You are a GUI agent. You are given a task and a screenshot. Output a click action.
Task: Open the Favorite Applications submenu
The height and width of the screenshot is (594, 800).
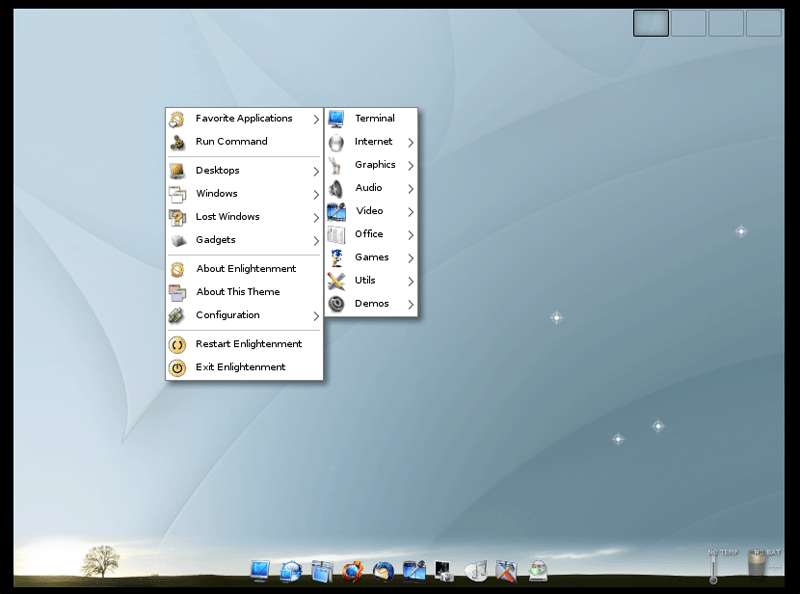(x=244, y=118)
